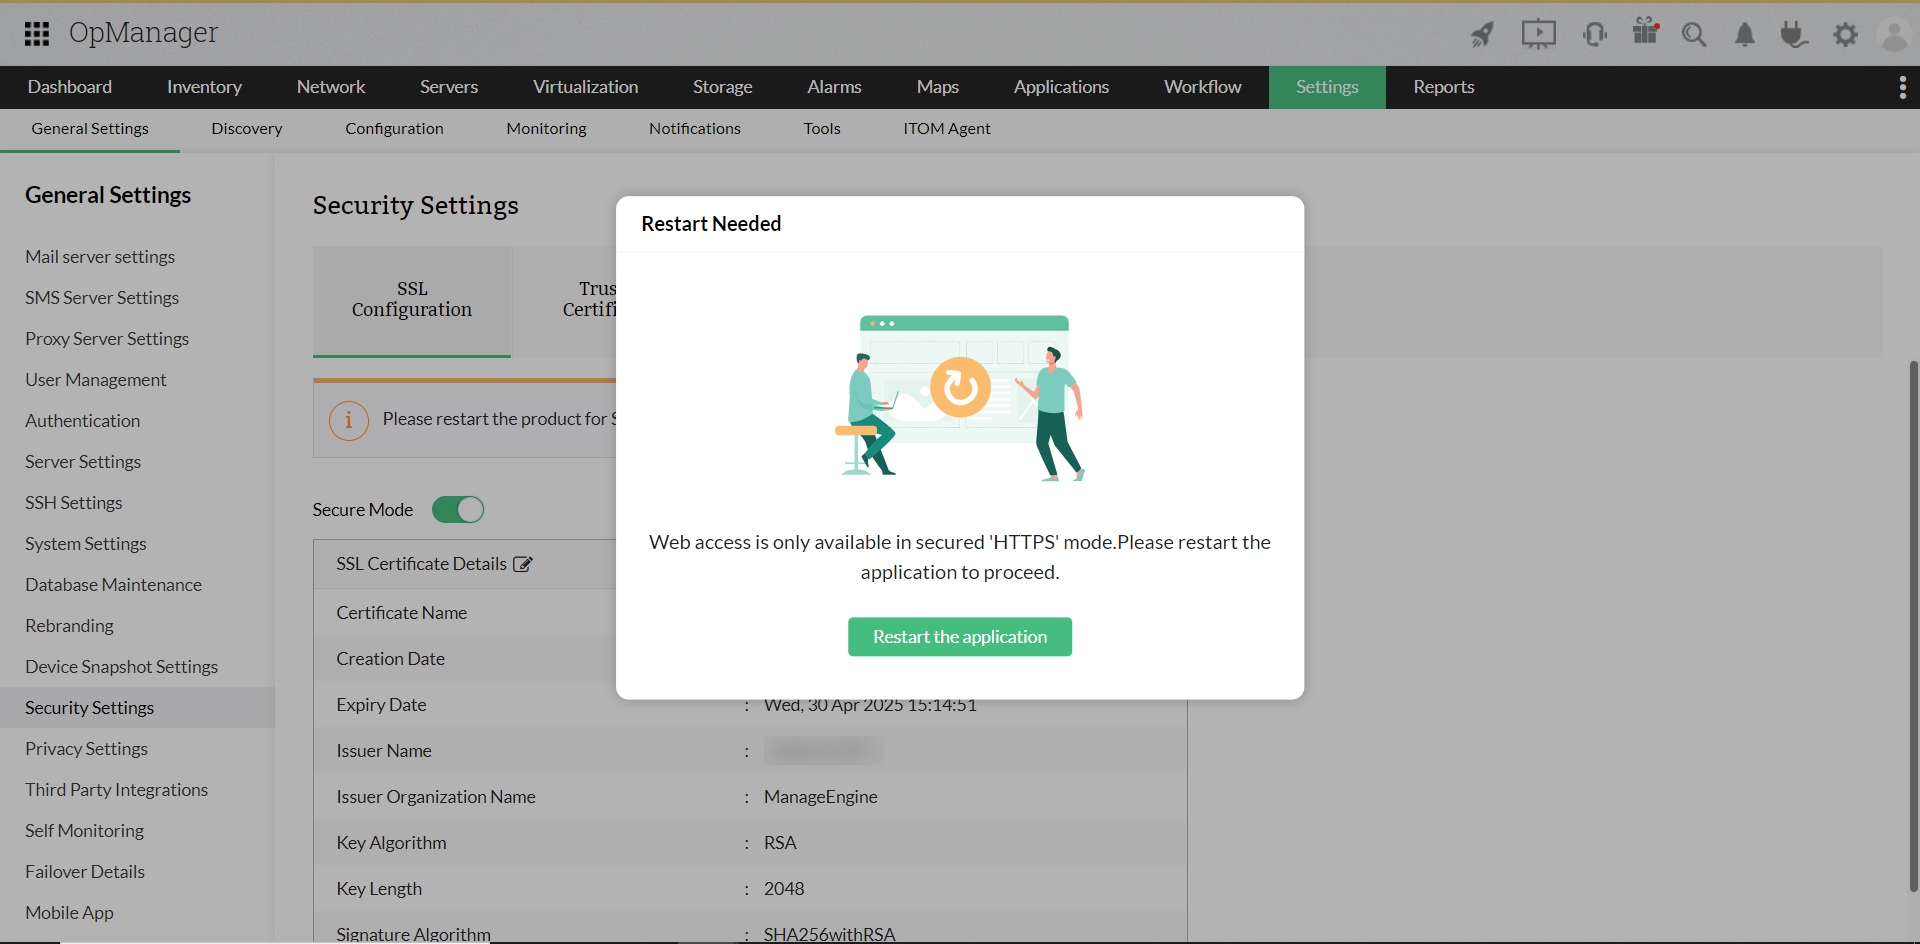Open the user profile avatar
Image resolution: width=1920 pixels, height=944 pixels.
[x=1894, y=33]
